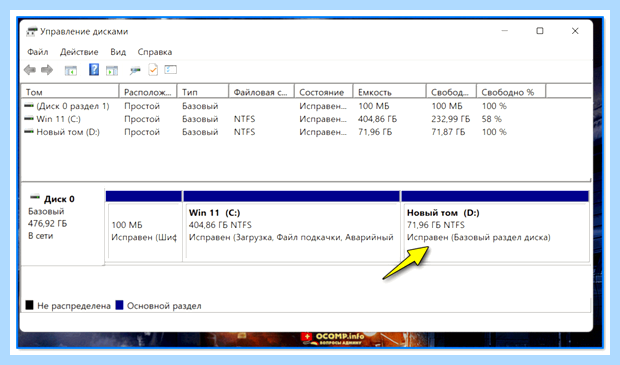This screenshot has width=620, height=365.
Task: Click the 58 % free percentage cell
Action: pos(491,119)
